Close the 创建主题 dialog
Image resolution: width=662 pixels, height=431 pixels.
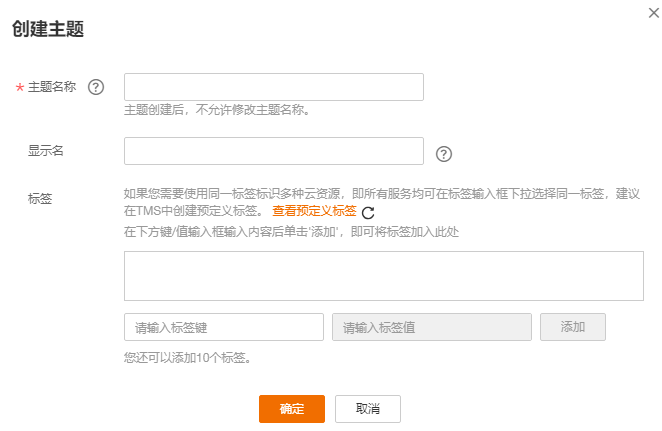pos(653,11)
